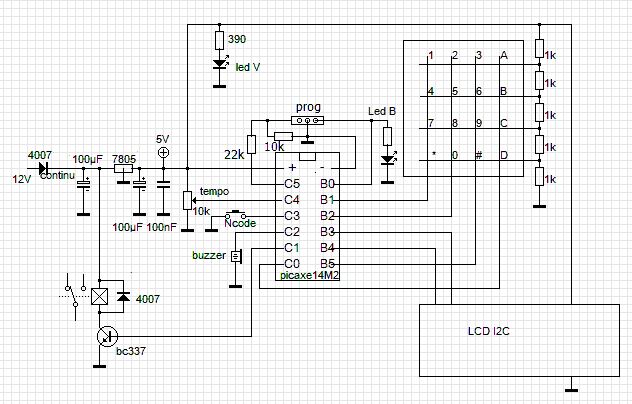Click keypad key "*"

coord(434,154)
